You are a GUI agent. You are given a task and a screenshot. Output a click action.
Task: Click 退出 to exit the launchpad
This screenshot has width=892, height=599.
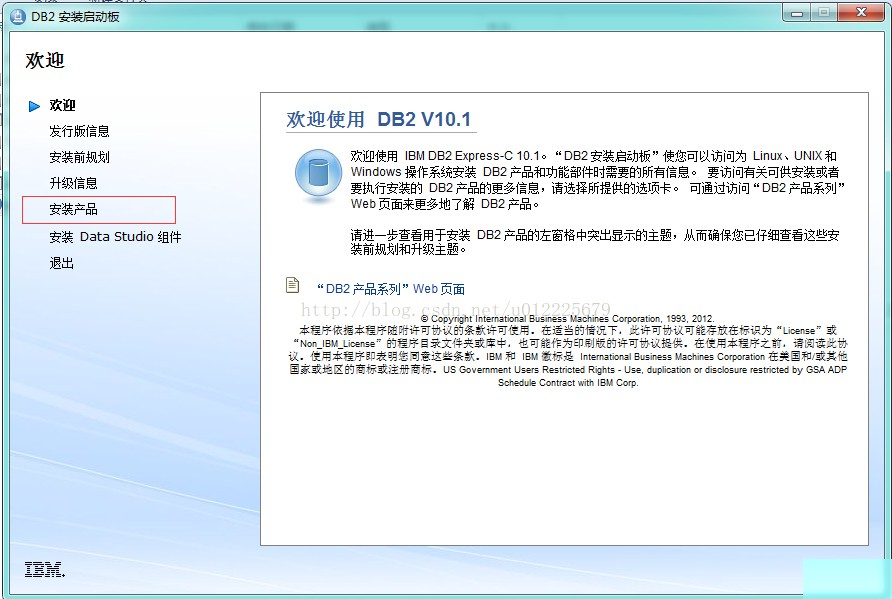[61, 263]
